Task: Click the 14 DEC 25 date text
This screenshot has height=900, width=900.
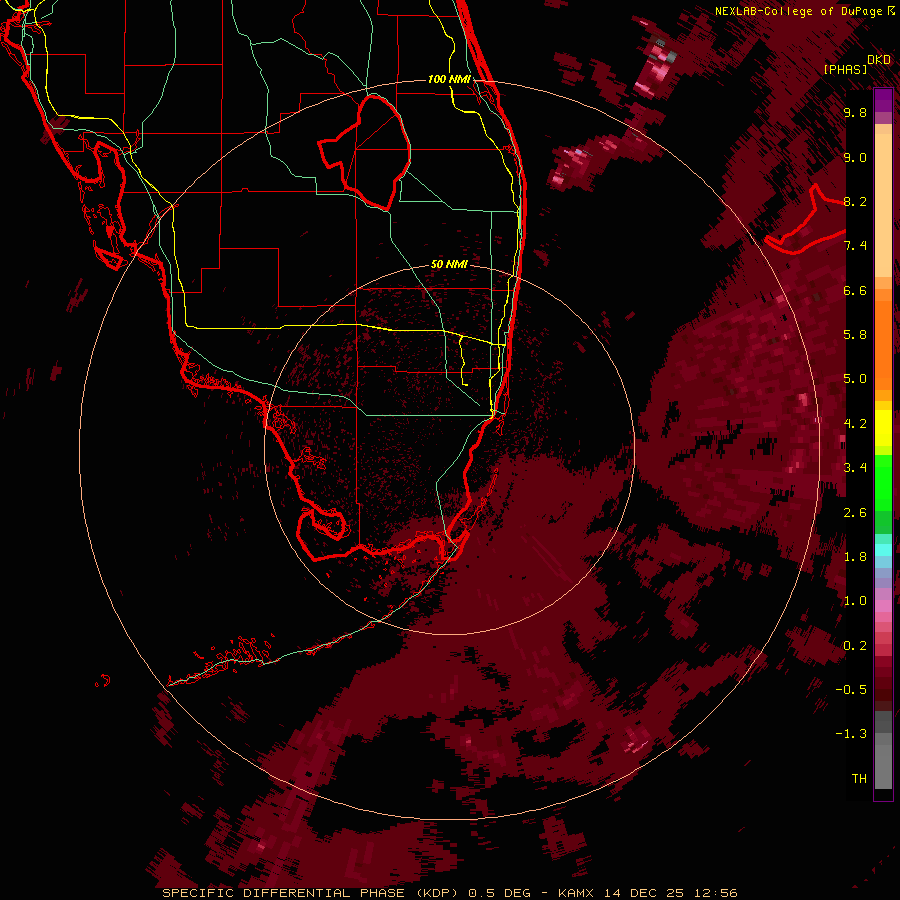Action: (645, 893)
